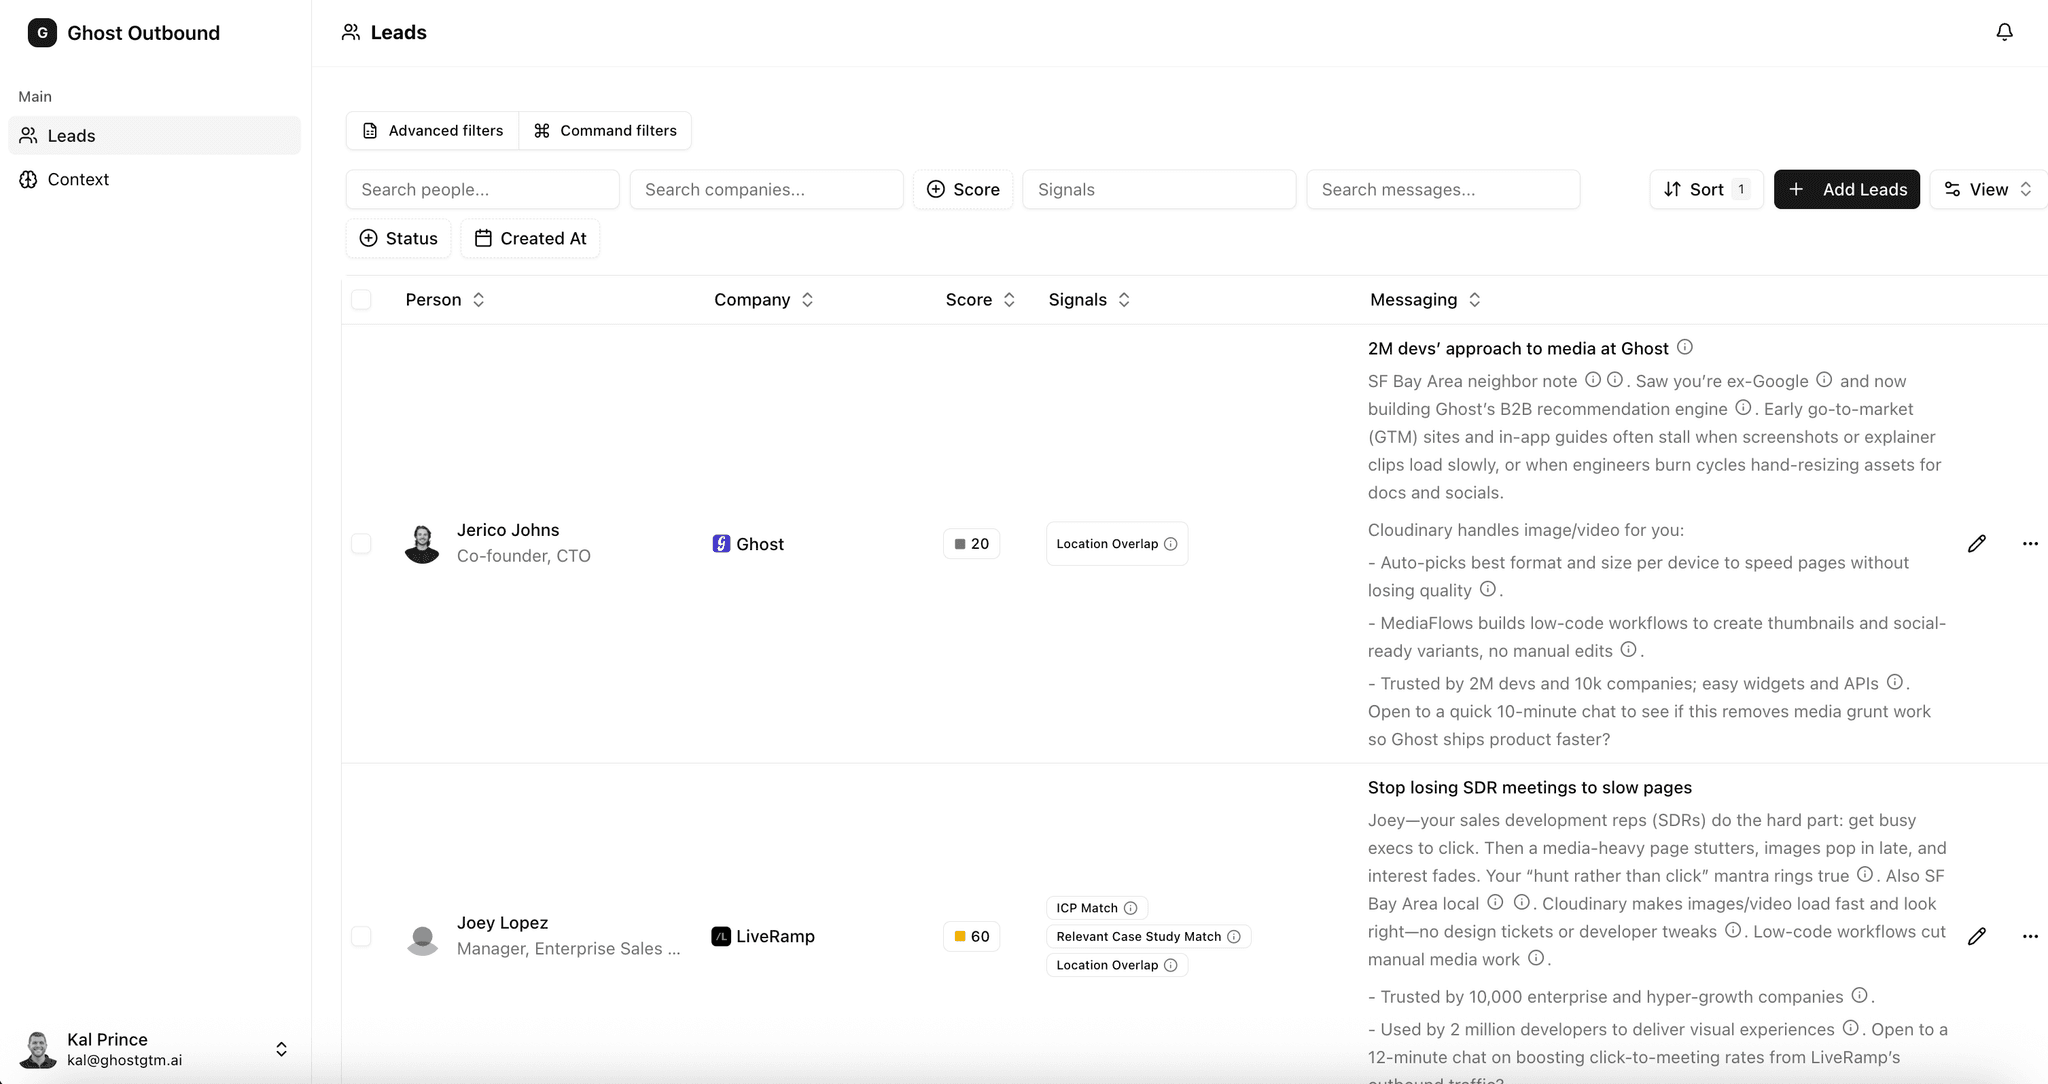
Task: Focus the Search messages field
Action: [x=1443, y=189]
